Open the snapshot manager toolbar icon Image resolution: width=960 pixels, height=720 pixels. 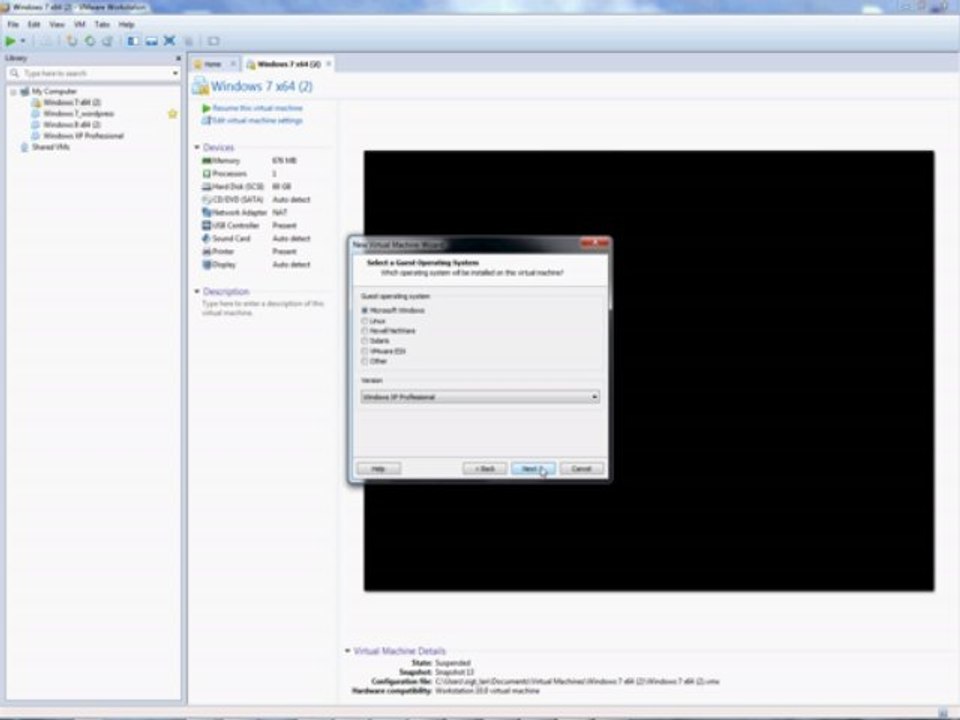pos(108,41)
